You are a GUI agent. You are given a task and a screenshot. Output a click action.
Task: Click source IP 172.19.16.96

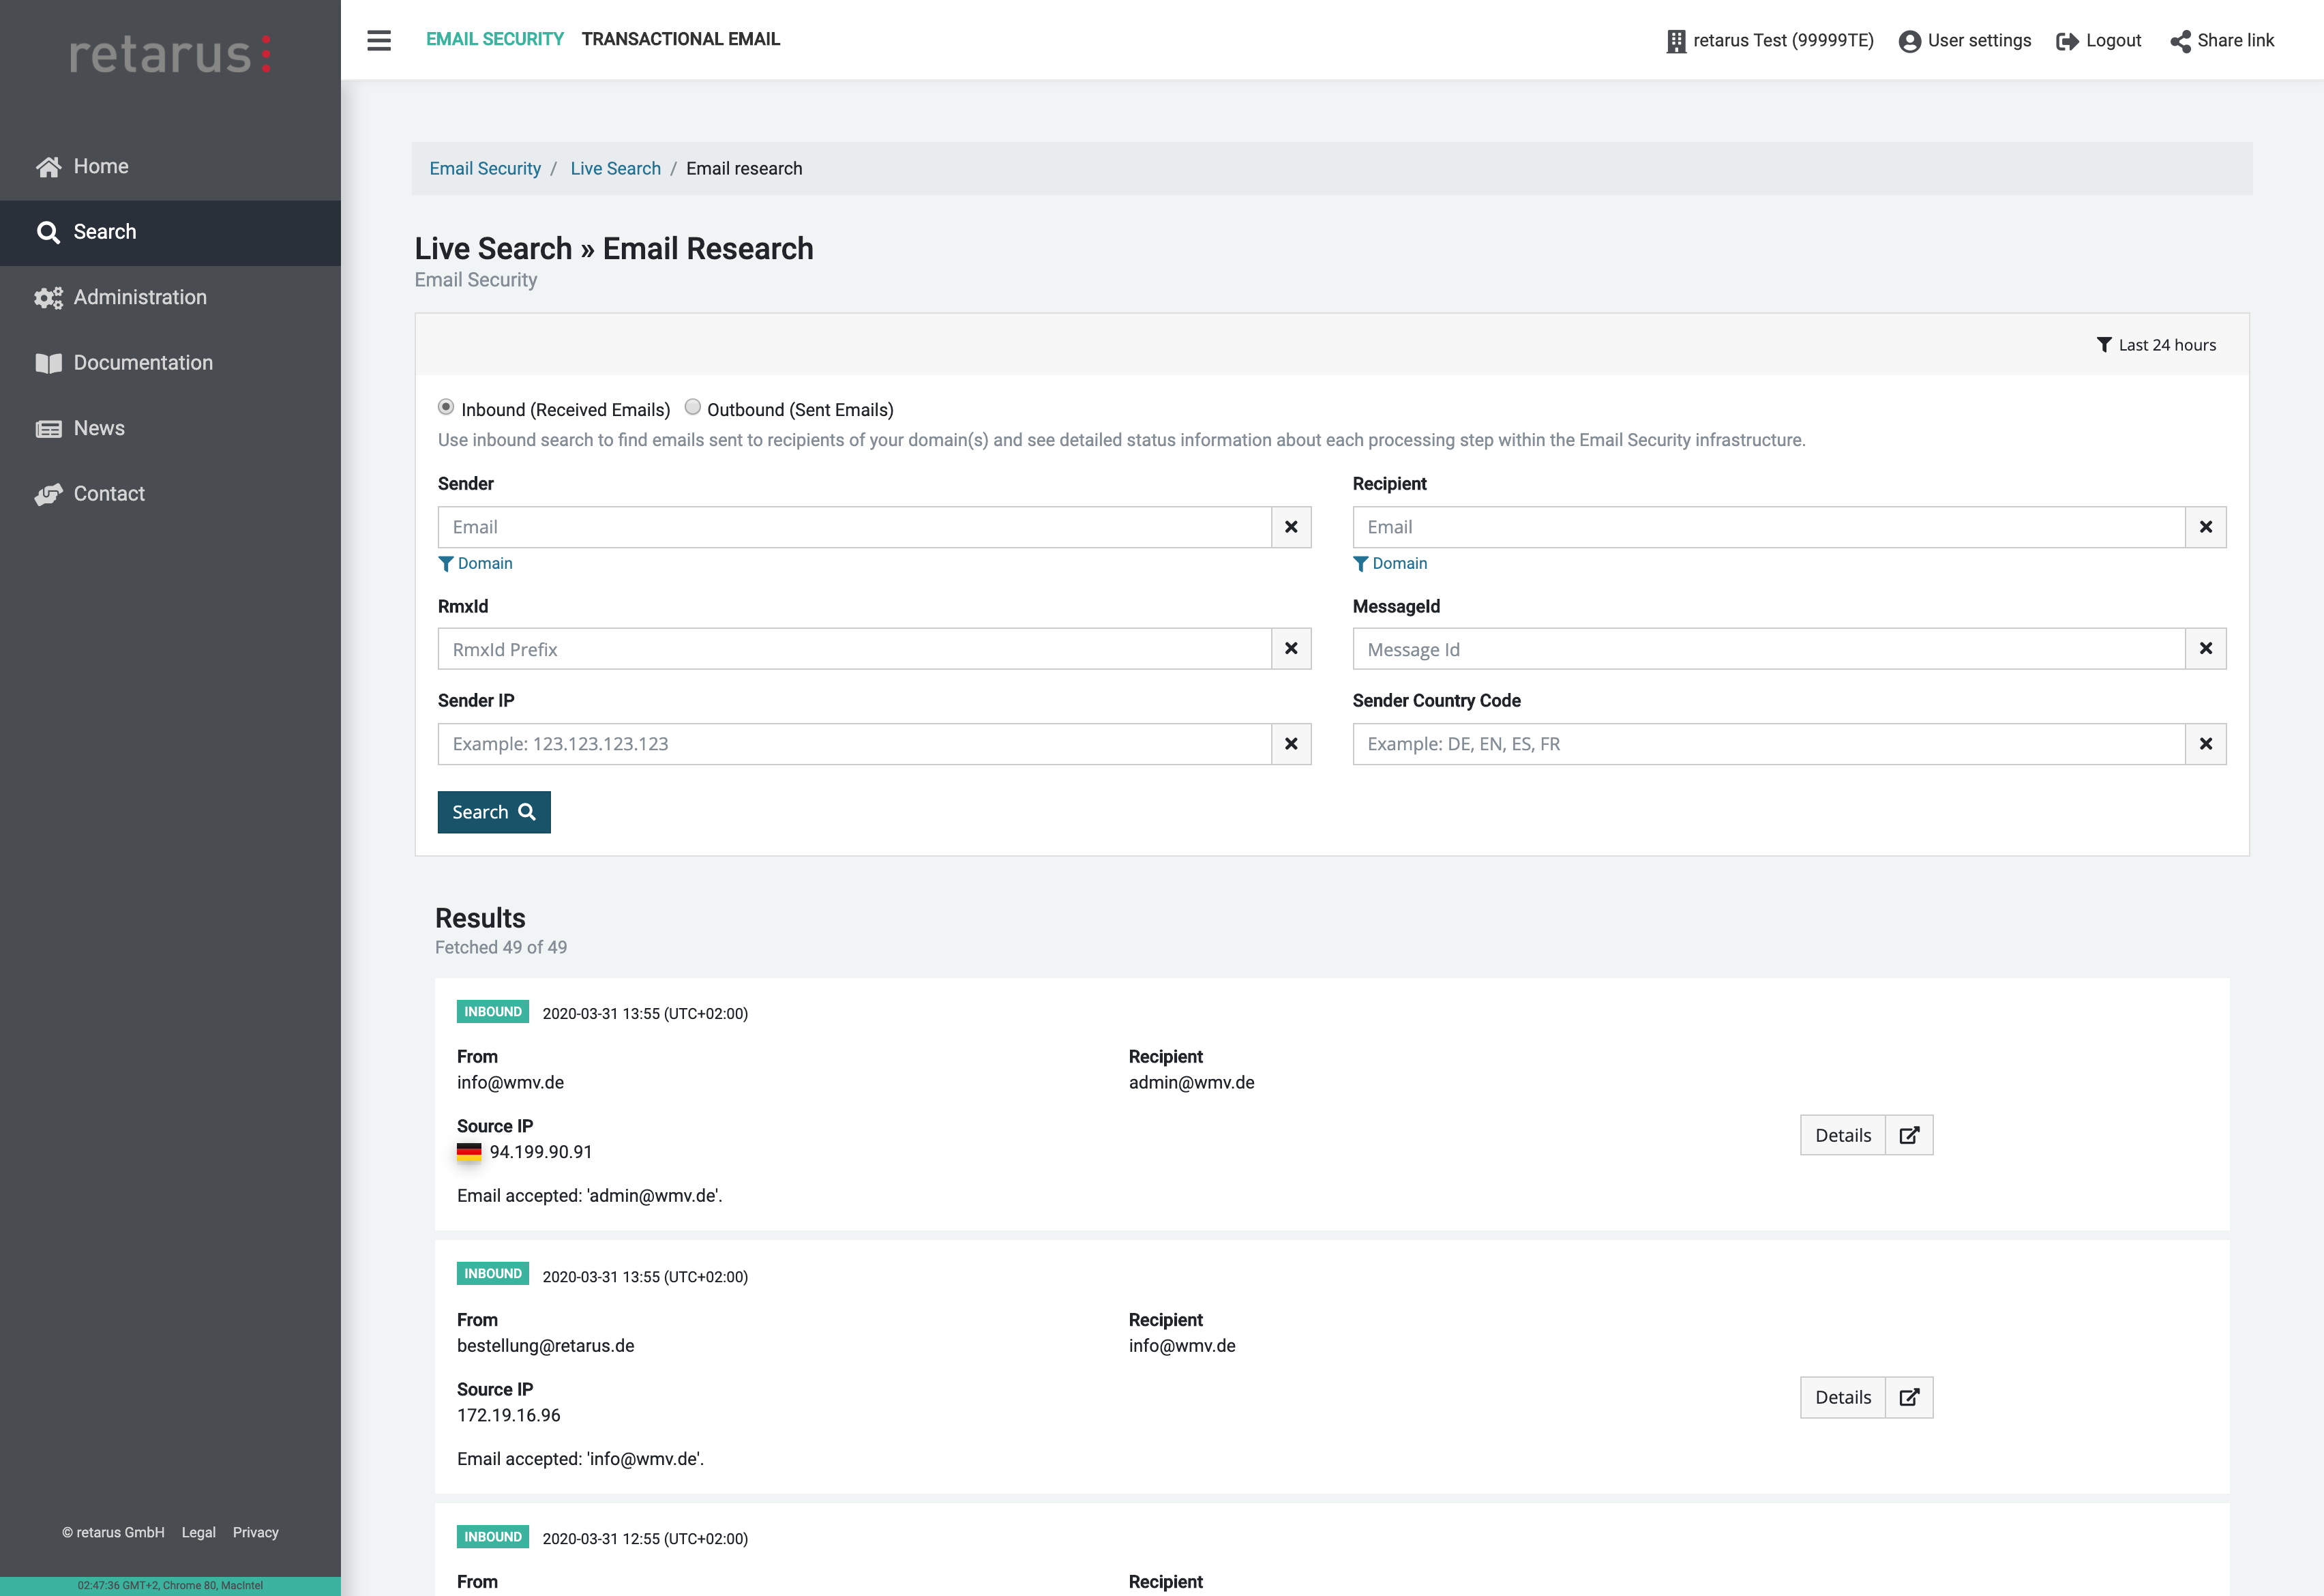tap(508, 1416)
